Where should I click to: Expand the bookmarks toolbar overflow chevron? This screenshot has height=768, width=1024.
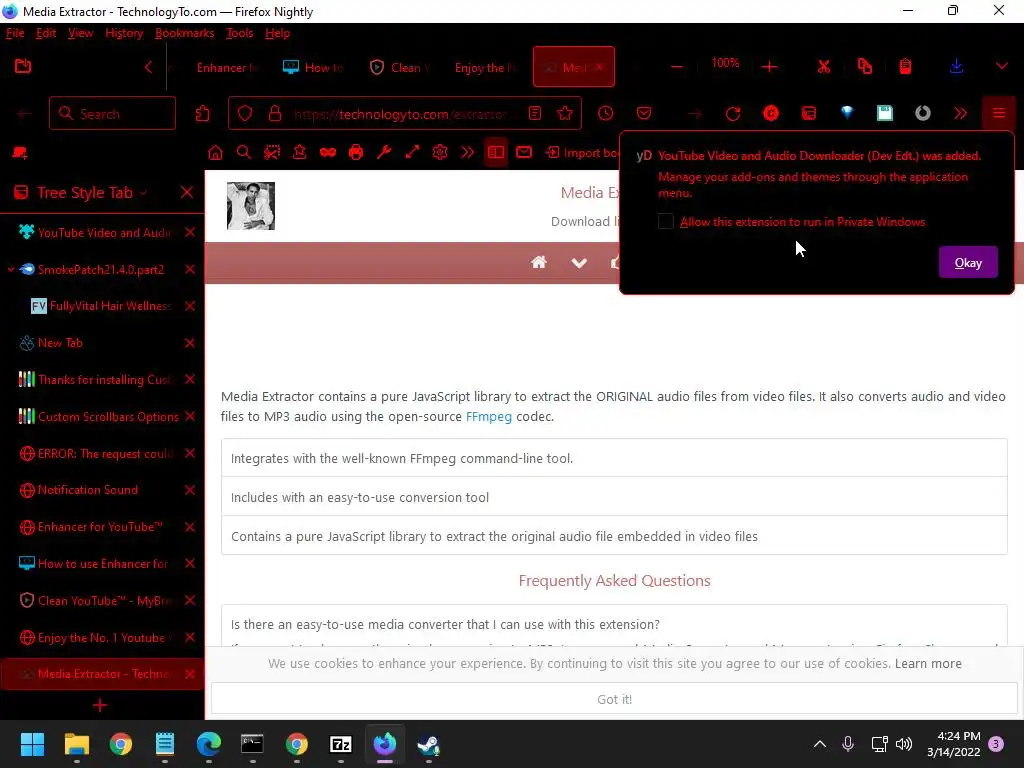(468, 153)
